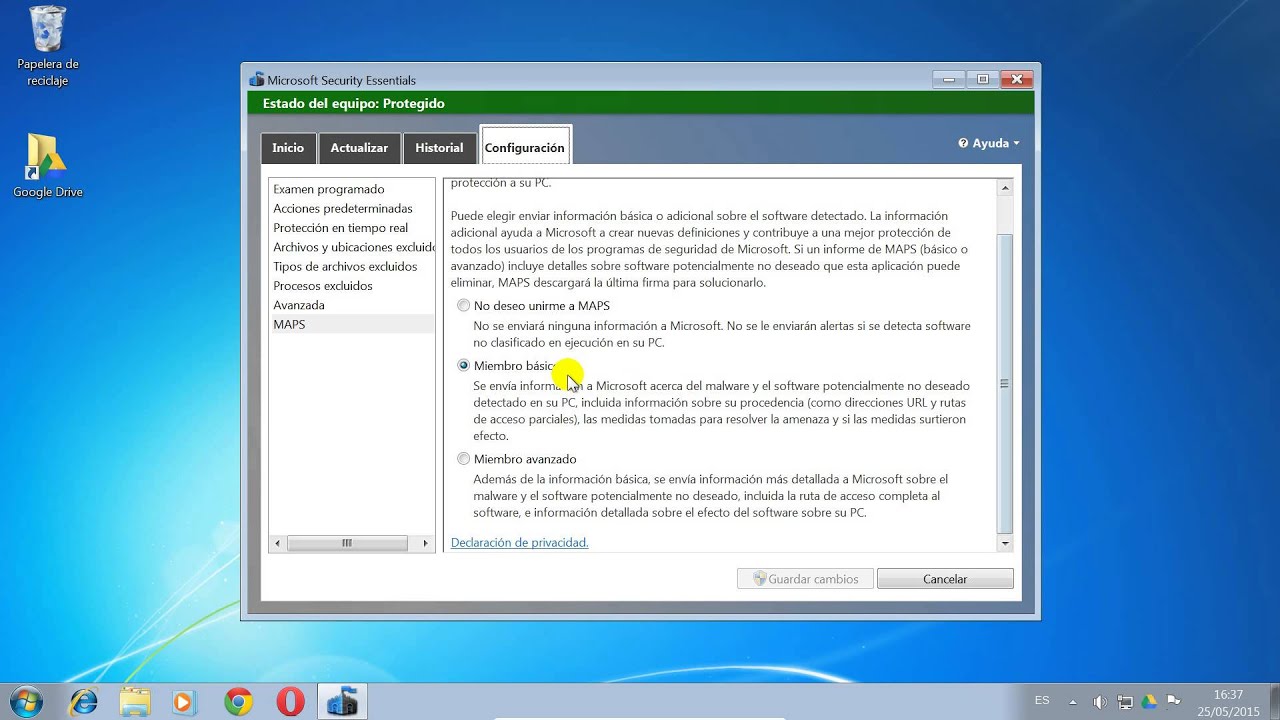Screen dimensions: 1280x720
Task: Click the Windows Start button
Action: click(27, 702)
